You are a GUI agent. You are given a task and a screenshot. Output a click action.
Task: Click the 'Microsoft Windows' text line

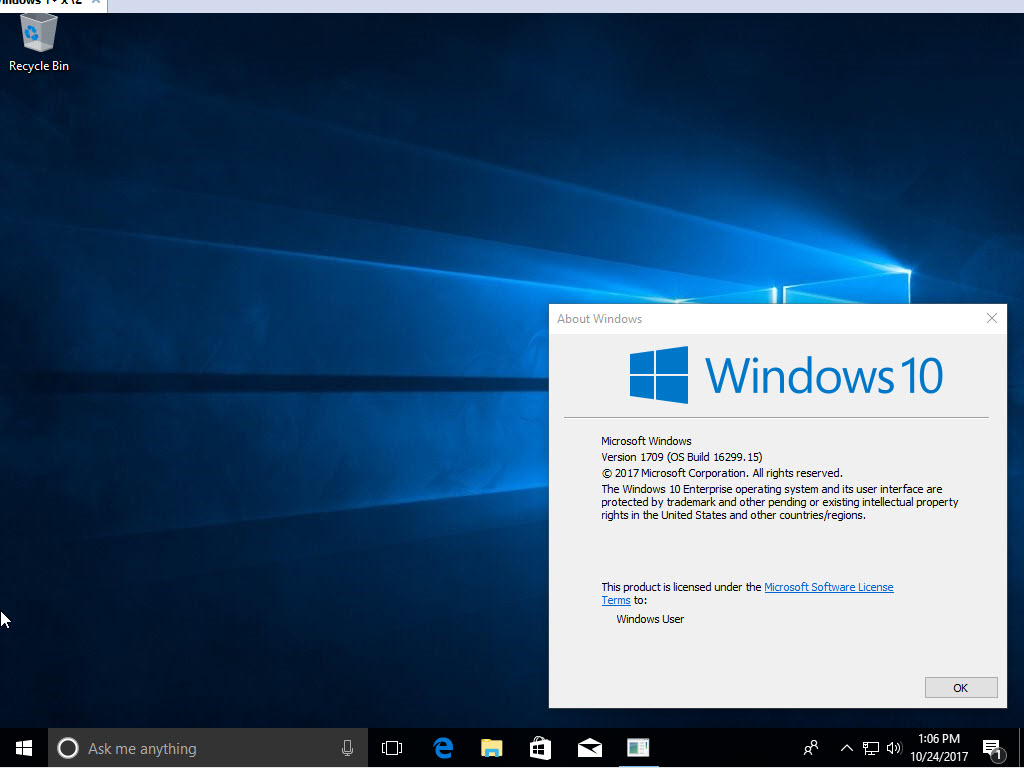646,441
